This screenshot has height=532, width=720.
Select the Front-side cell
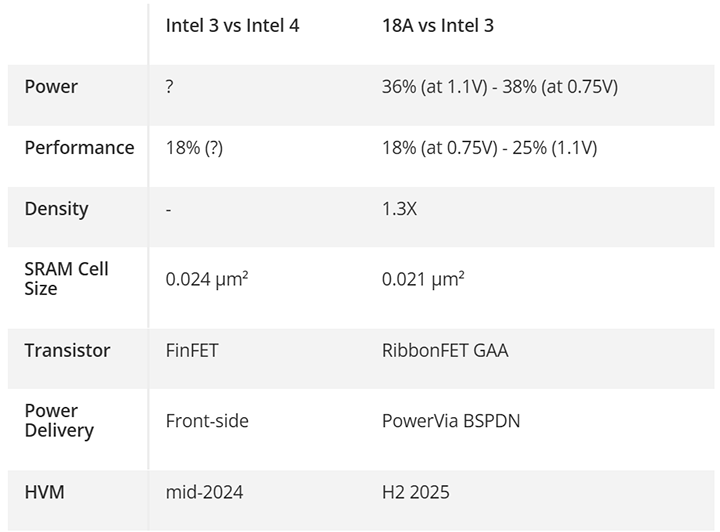[207, 421]
